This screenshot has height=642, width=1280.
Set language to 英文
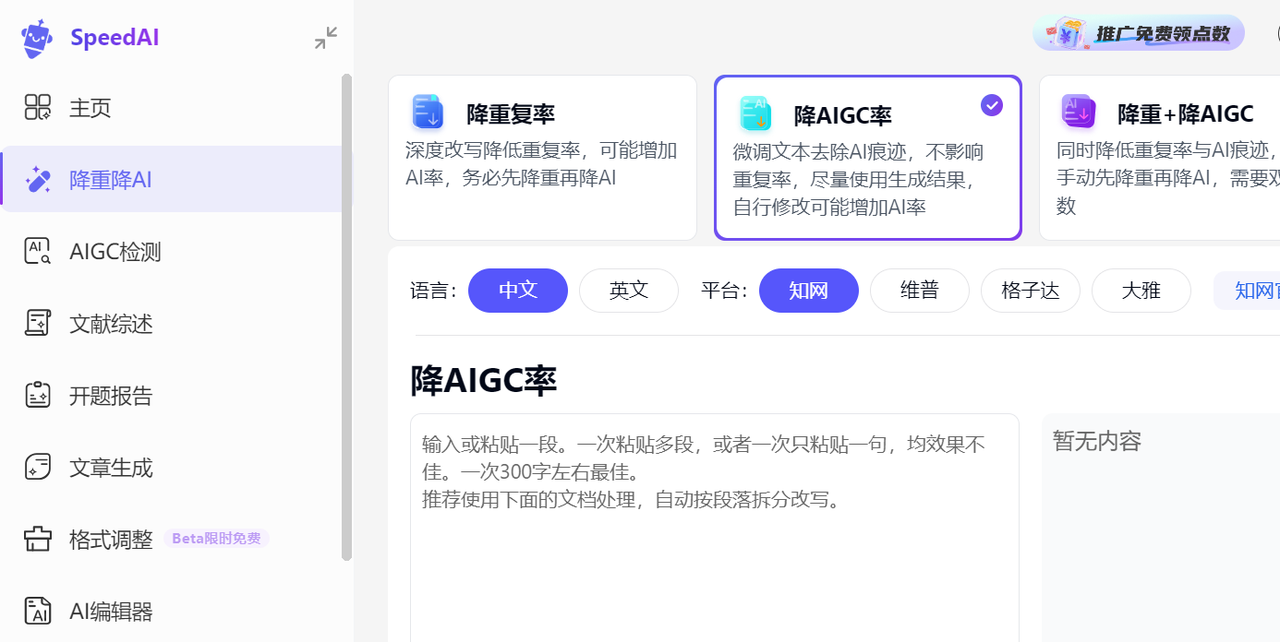pyautogui.click(x=629, y=291)
